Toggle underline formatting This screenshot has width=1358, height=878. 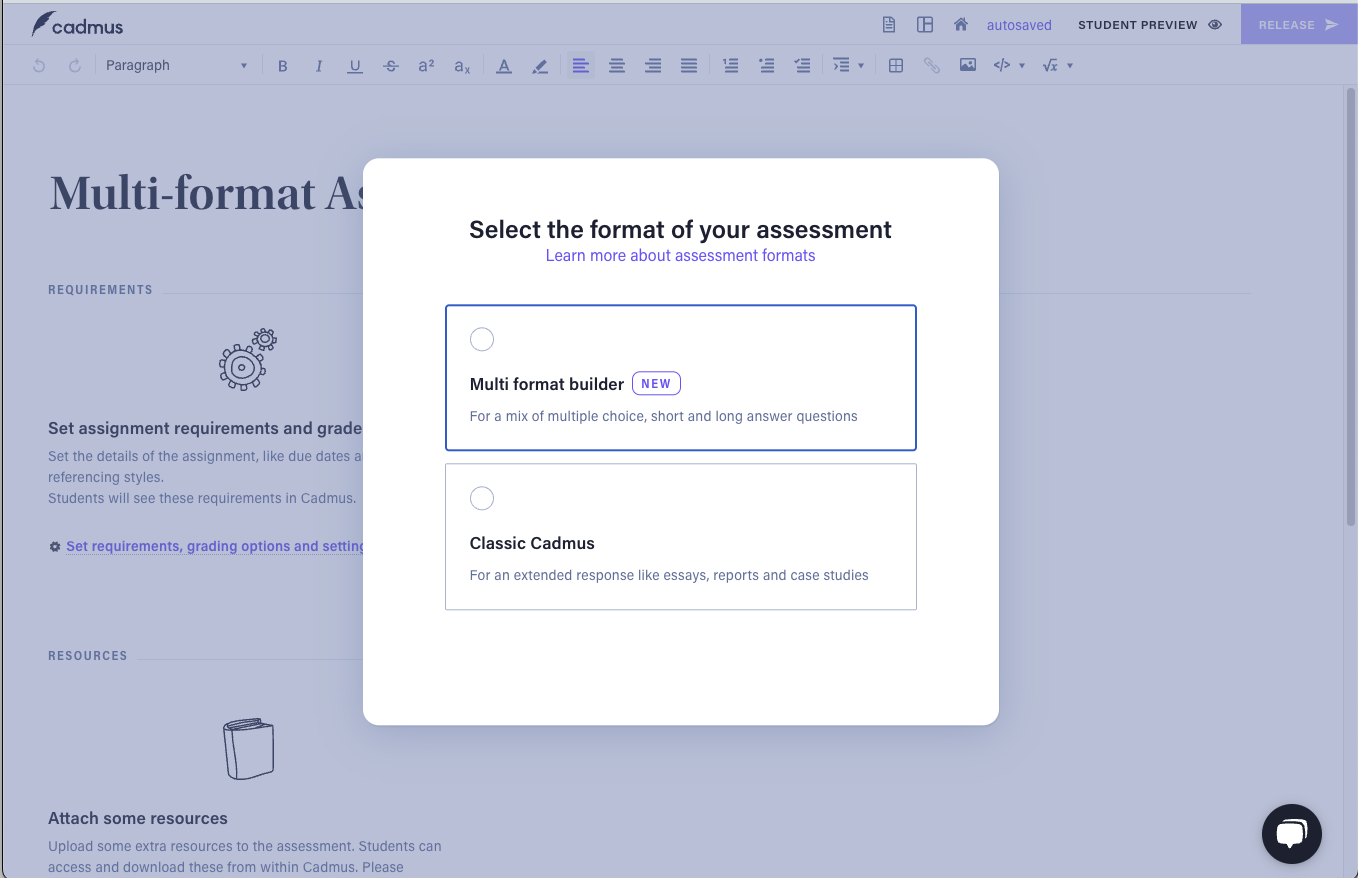pyautogui.click(x=355, y=66)
